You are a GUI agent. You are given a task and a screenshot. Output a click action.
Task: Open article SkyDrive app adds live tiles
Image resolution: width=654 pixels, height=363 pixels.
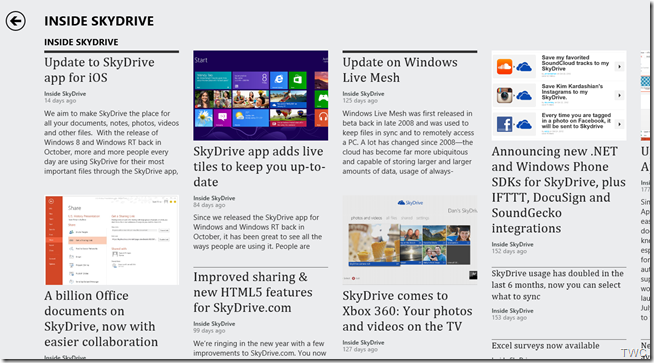259,166
